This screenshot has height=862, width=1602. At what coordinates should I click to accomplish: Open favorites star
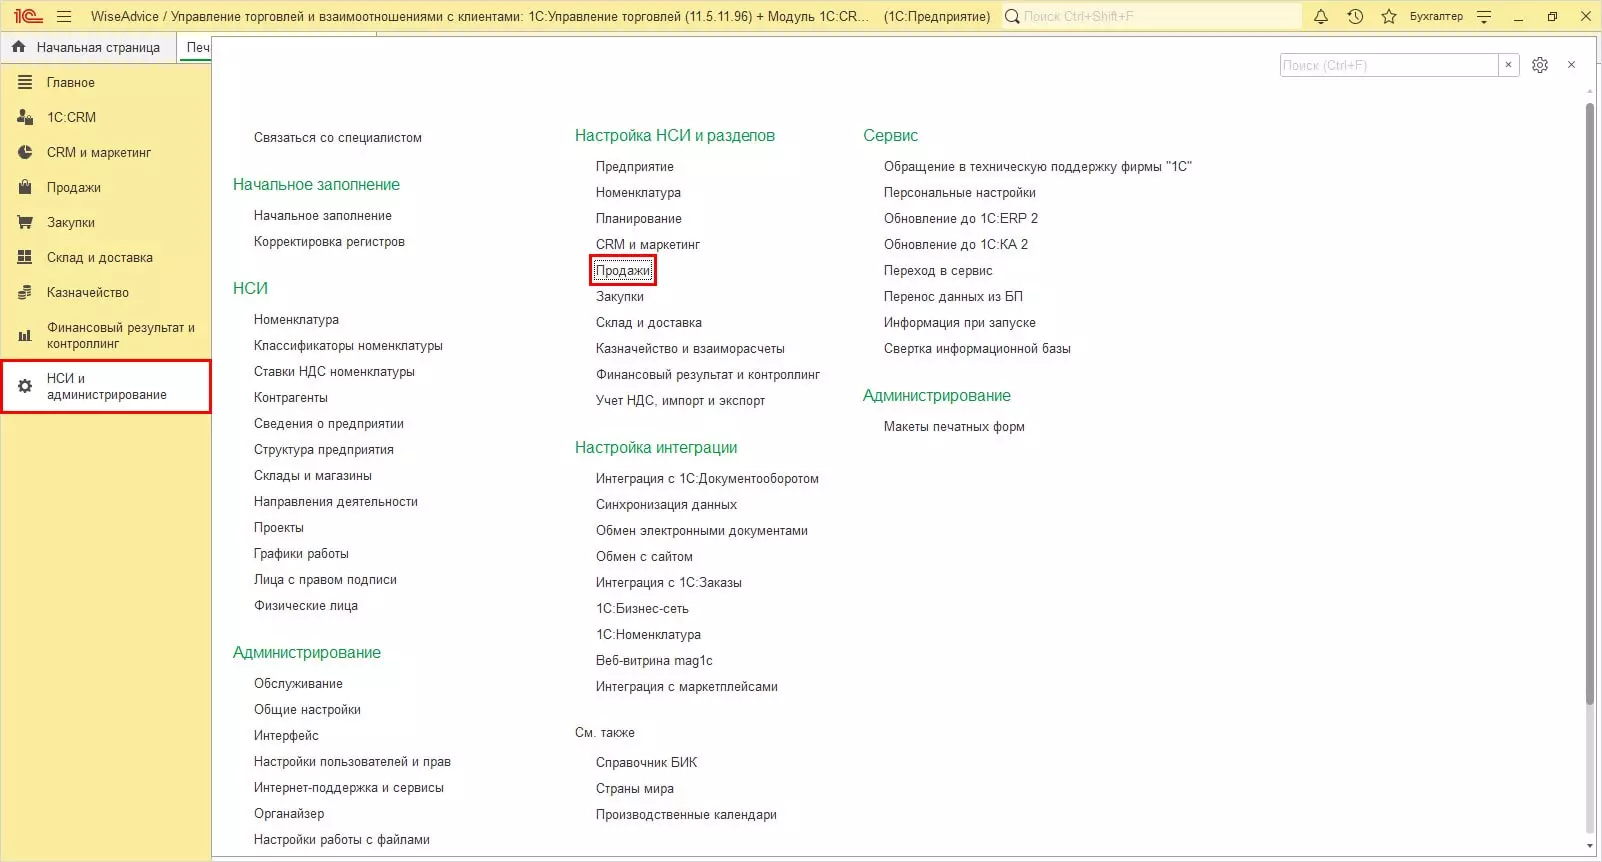tap(1389, 16)
